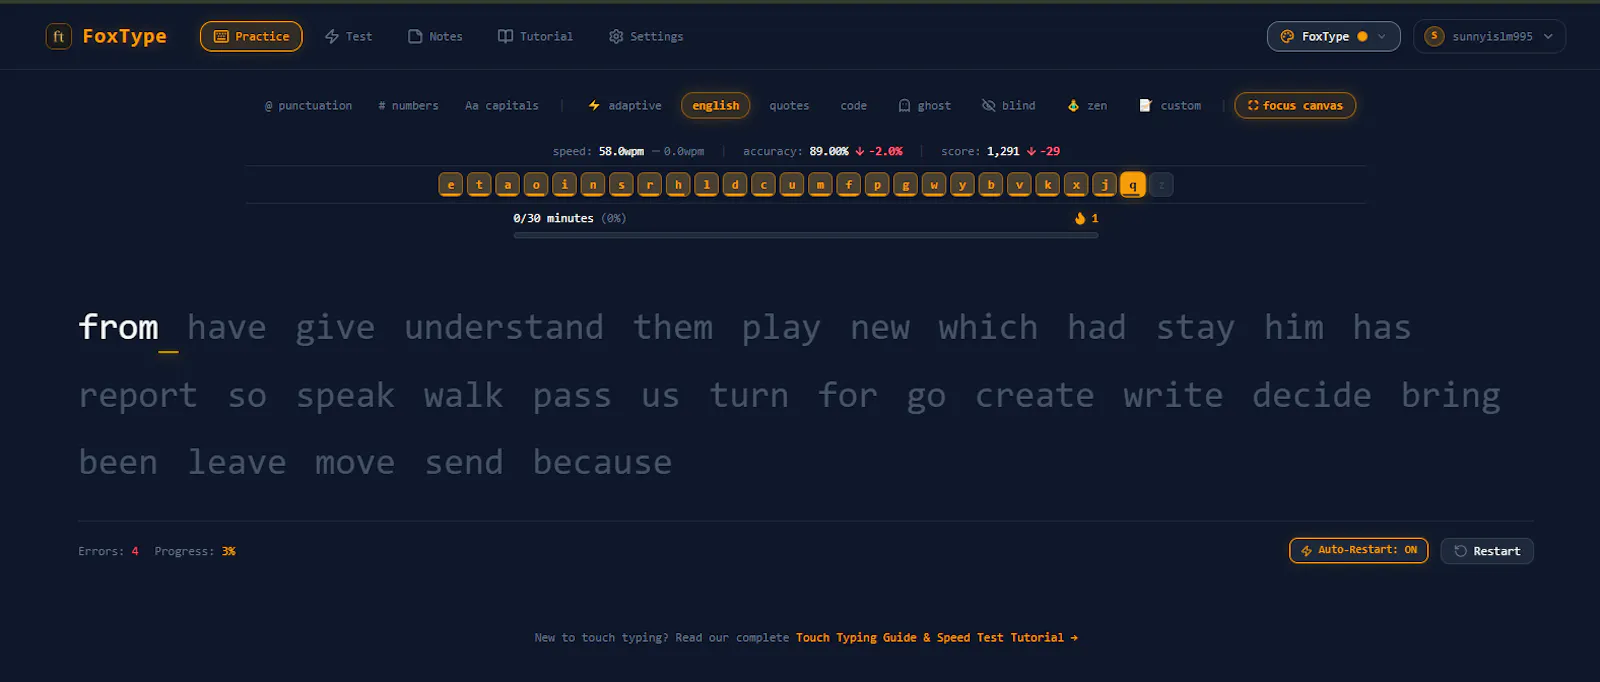
Task: Click the score '1,291' value
Action: [x=1003, y=151]
